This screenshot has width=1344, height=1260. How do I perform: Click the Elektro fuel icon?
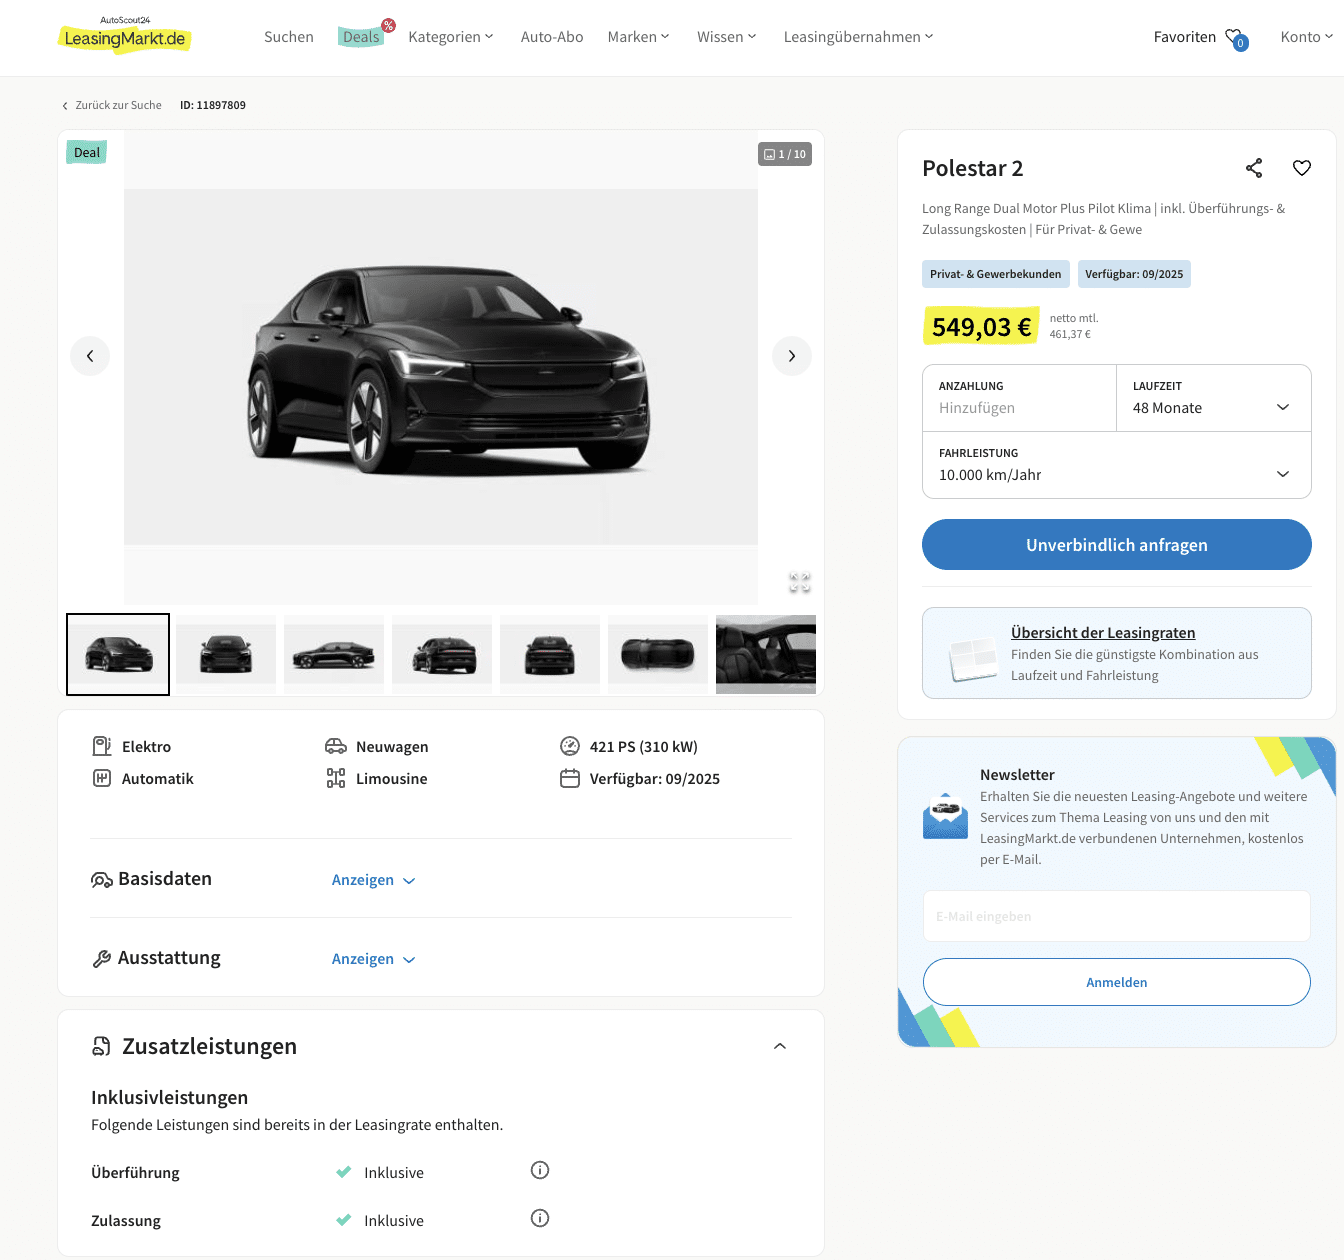102,746
